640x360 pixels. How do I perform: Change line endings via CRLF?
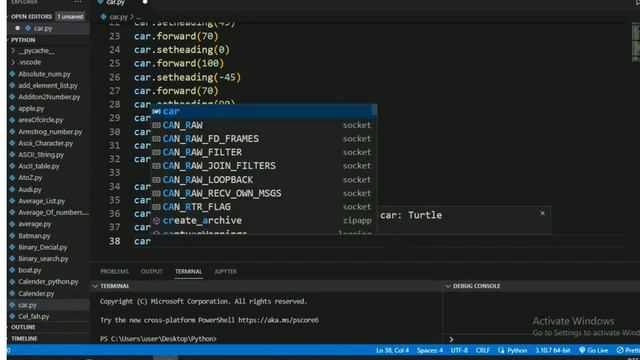tap(482, 351)
